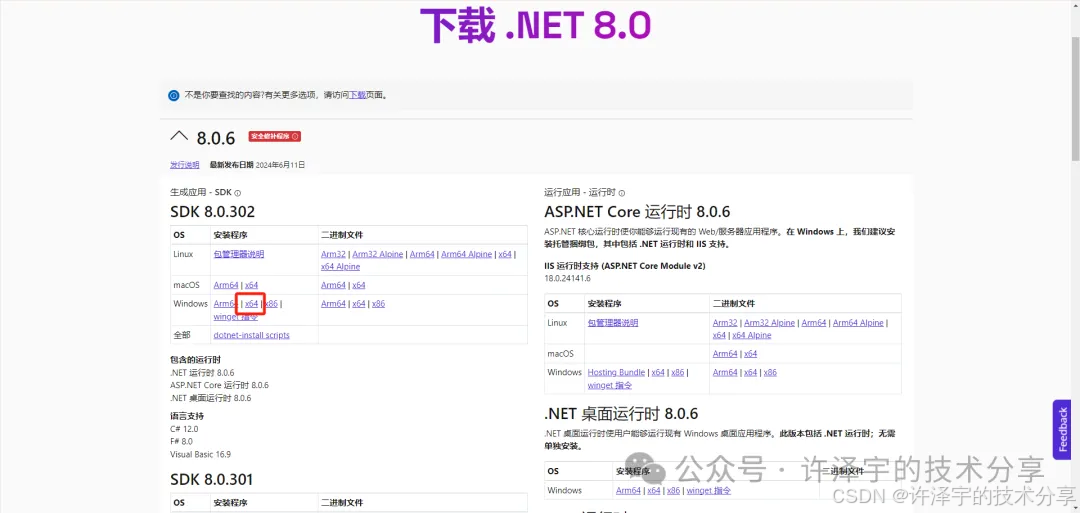Click the ASP.NET Core 运行时 8.0.6 heading

tap(637, 211)
